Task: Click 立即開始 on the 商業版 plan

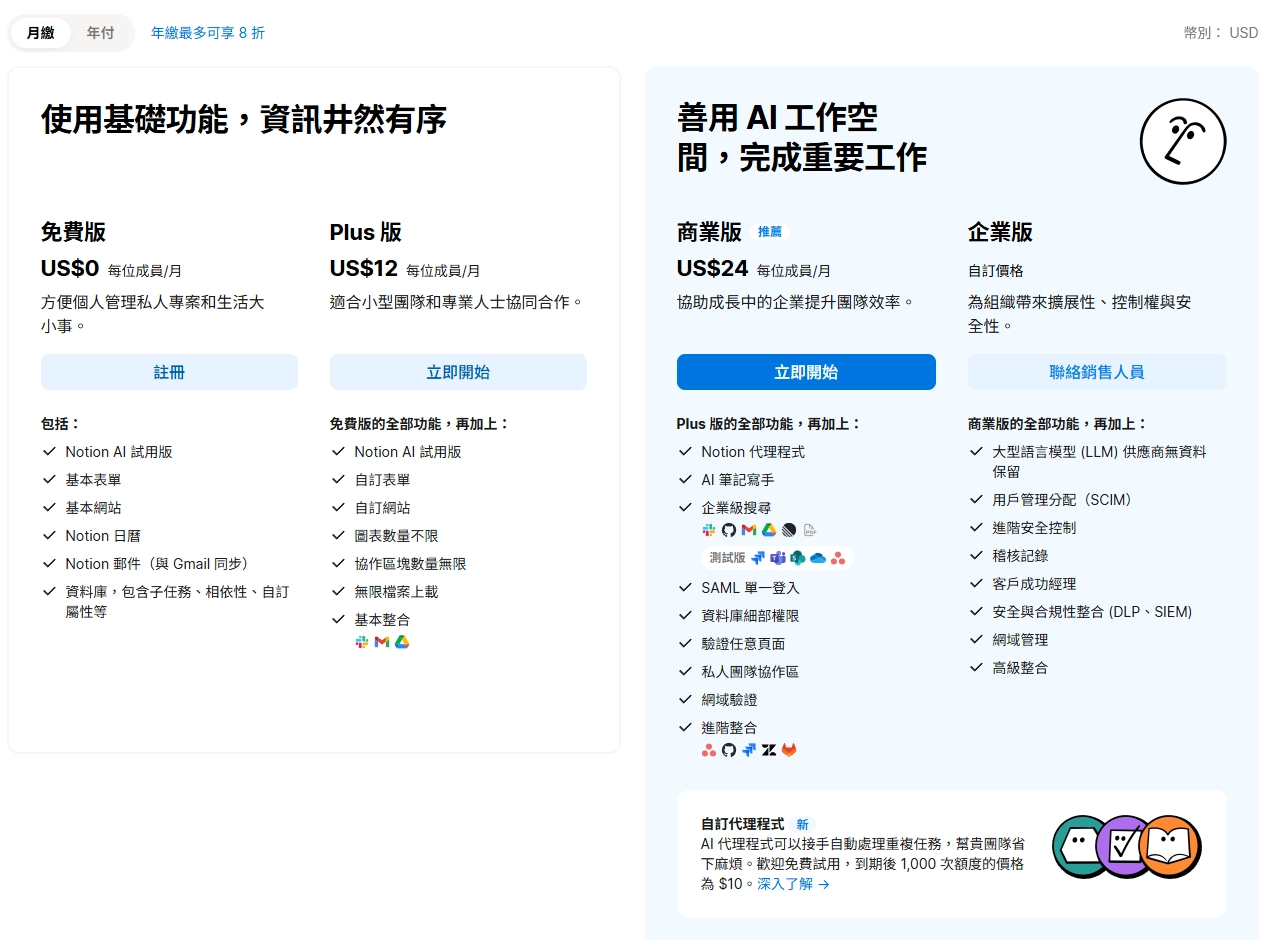Action: click(x=806, y=371)
